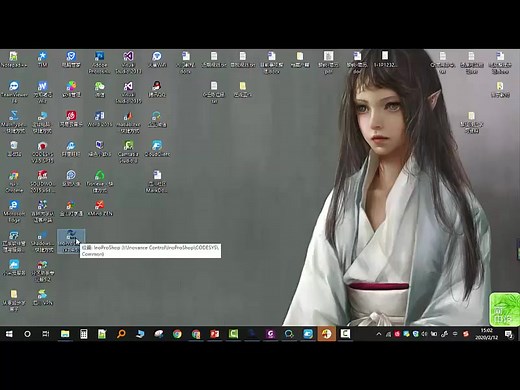Switch to Google Chrome on the taskbar
The width and height of the screenshot is (520, 390).
177,334
